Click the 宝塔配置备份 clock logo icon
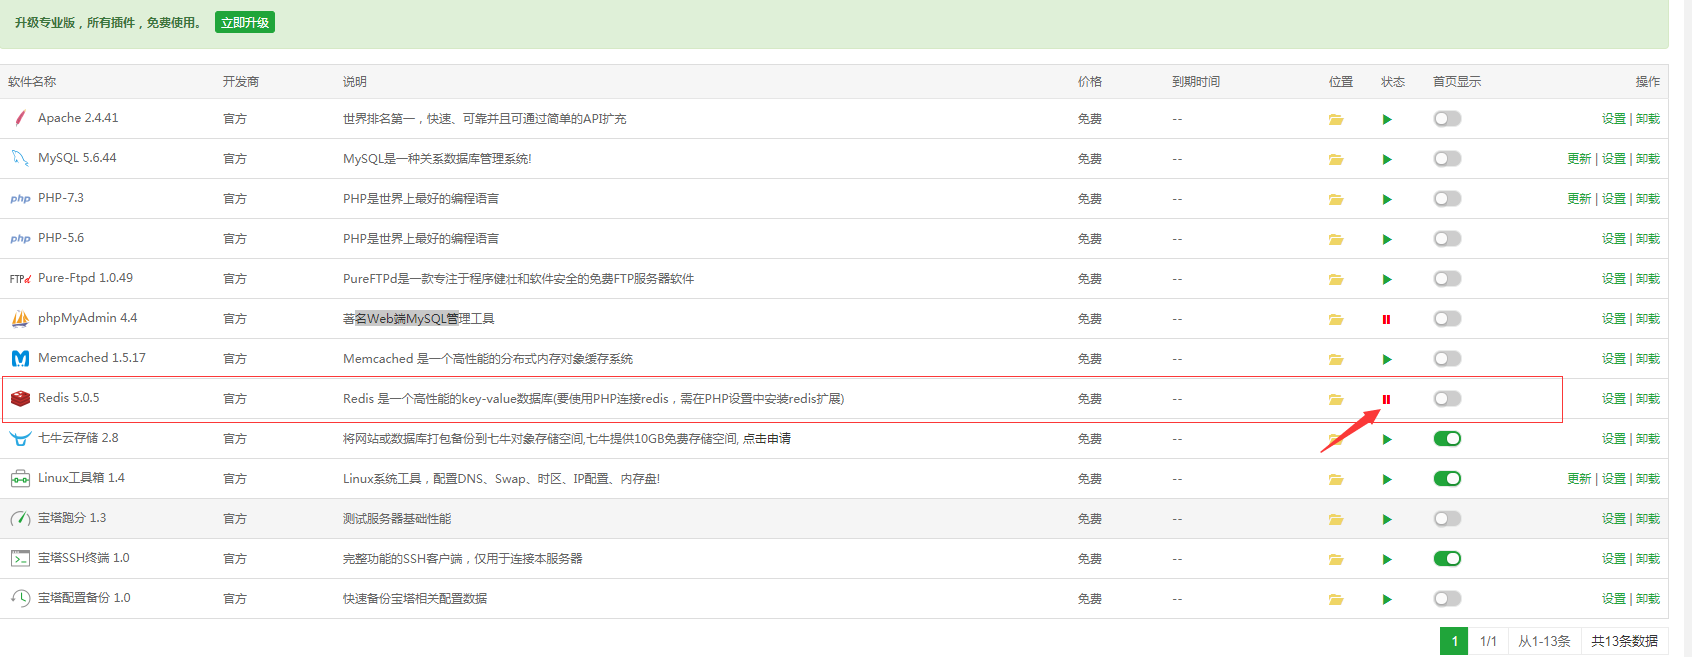 click(x=20, y=598)
